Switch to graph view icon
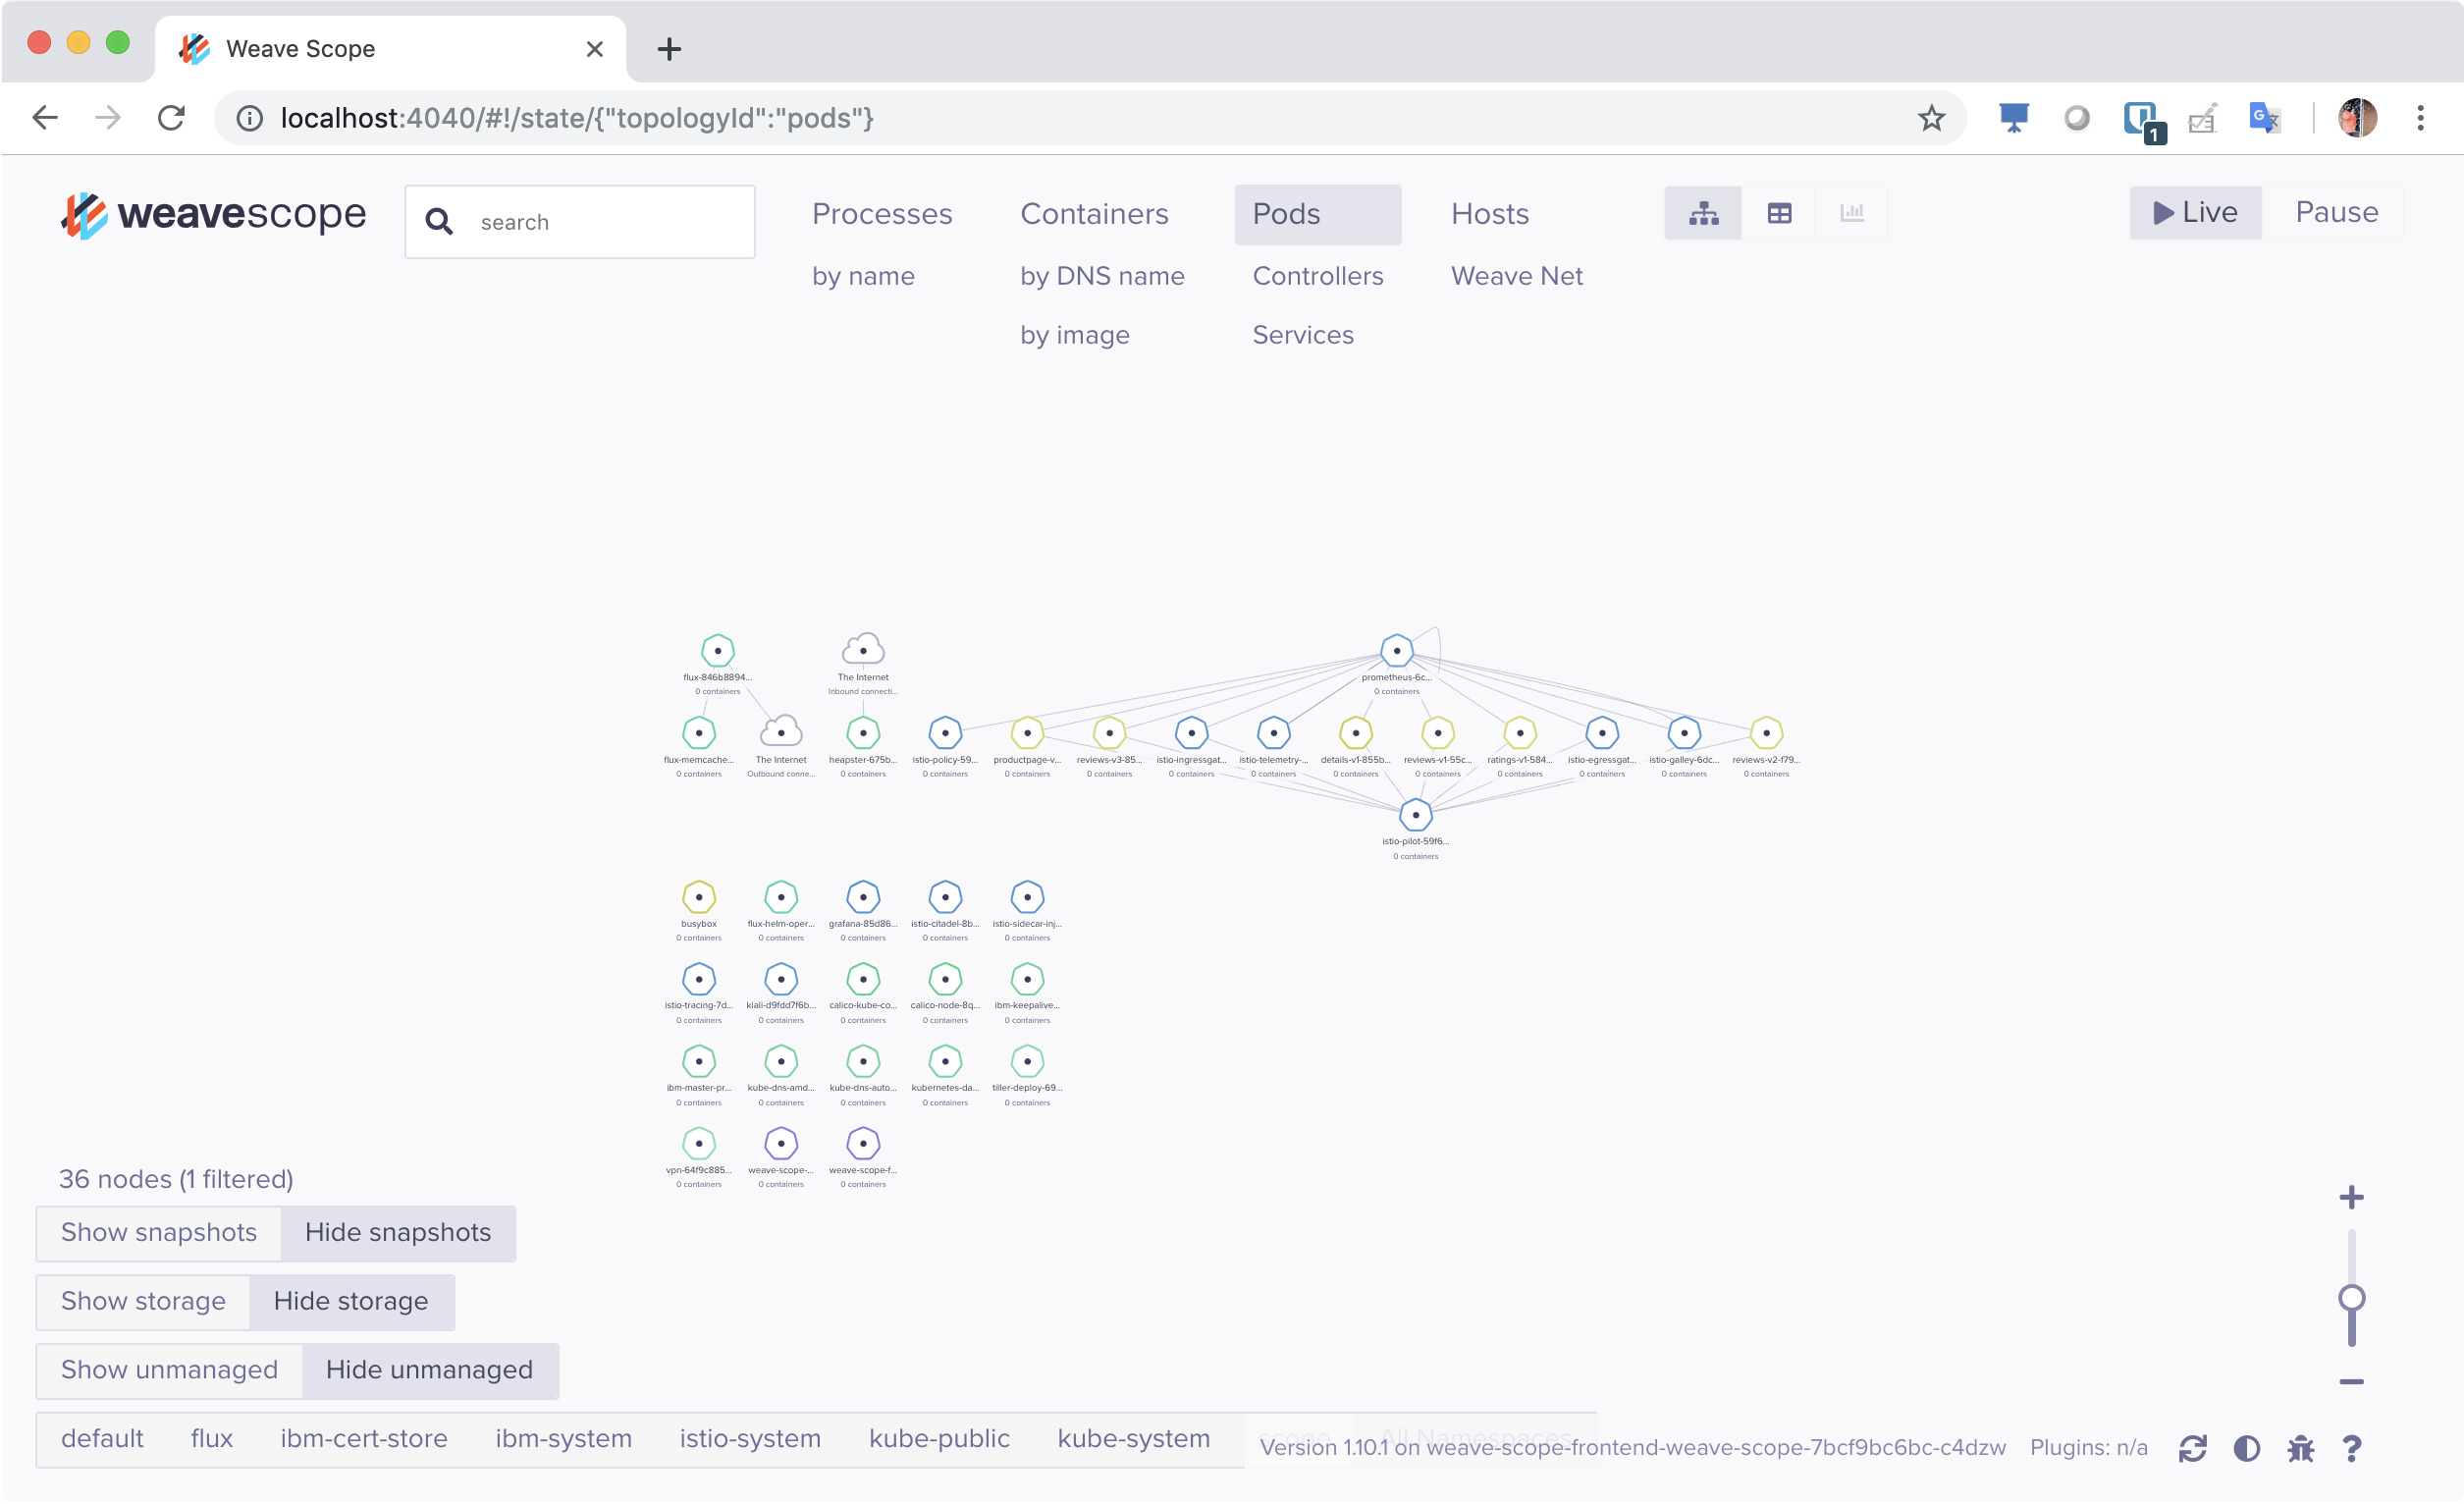The width and height of the screenshot is (2464, 1504). (x=1703, y=213)
